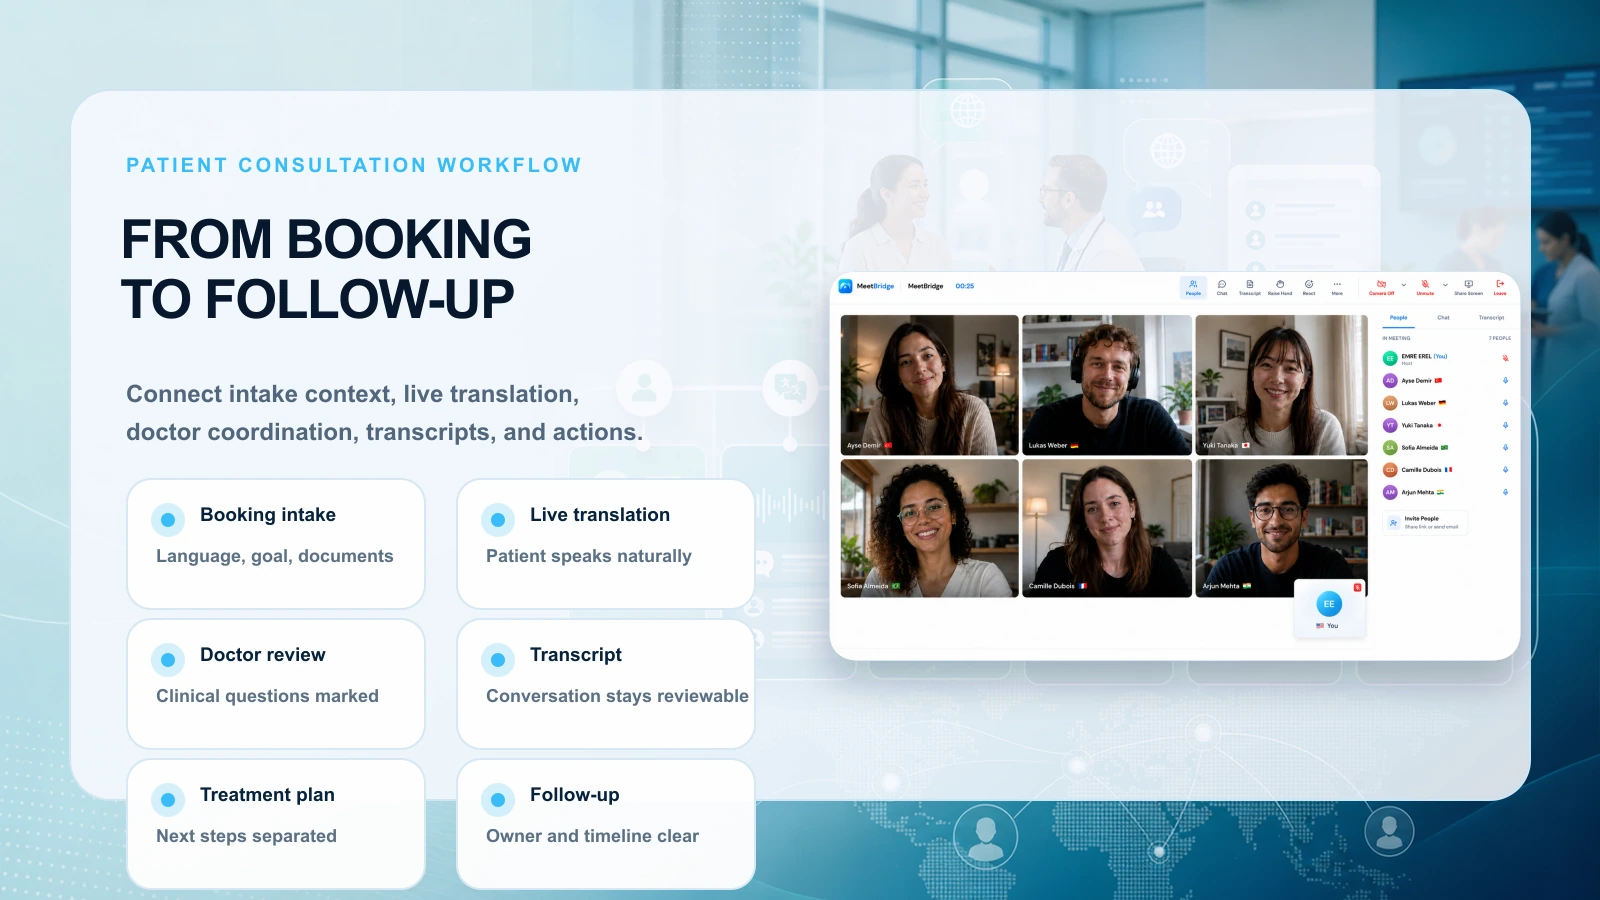Select Camille Dubois's video tile

click(1107, 528)
